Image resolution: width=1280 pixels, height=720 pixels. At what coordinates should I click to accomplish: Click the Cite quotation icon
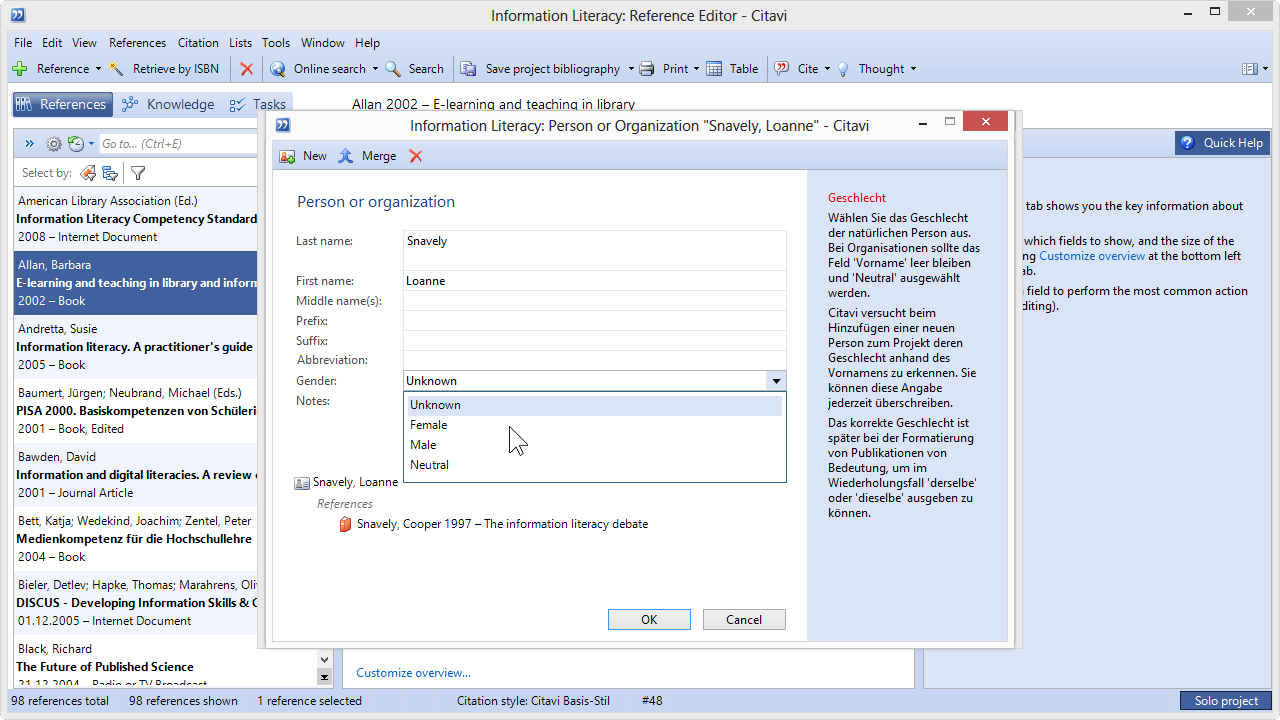(782, 69)
